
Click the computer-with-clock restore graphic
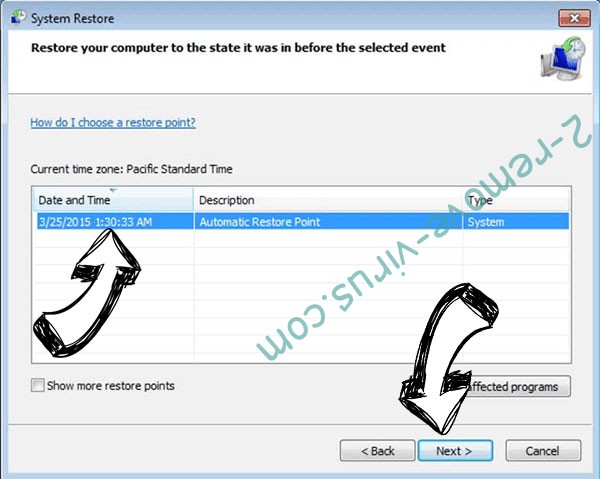tap(563, 59)
